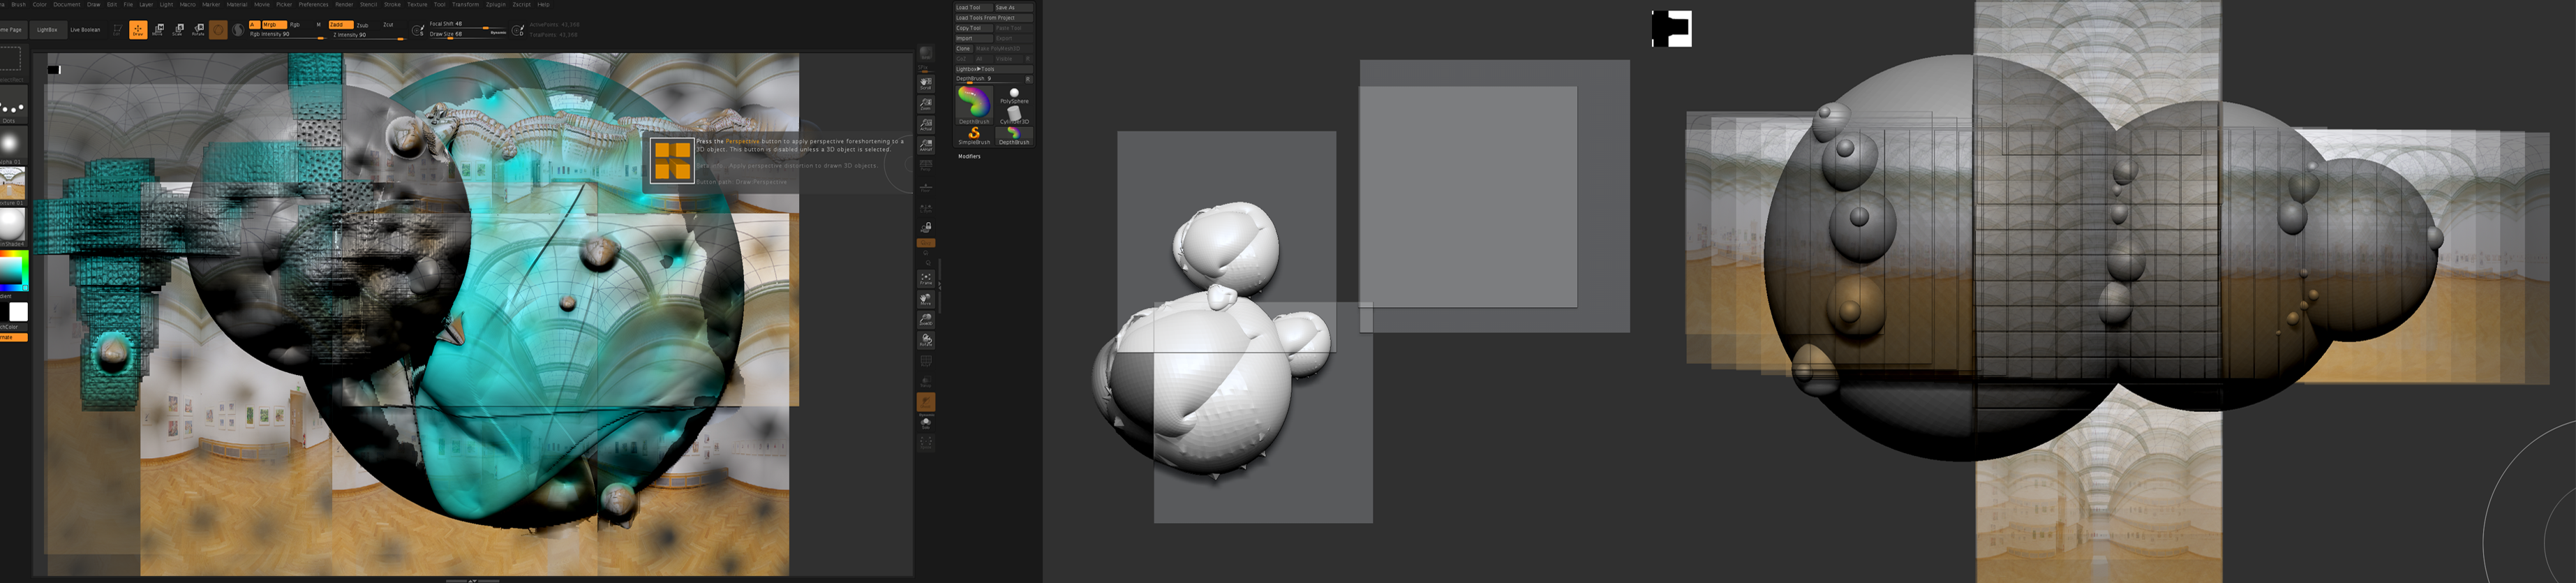Click the Zoom canvas icon
Screen dimensions: 2576x583
[926, 104]
